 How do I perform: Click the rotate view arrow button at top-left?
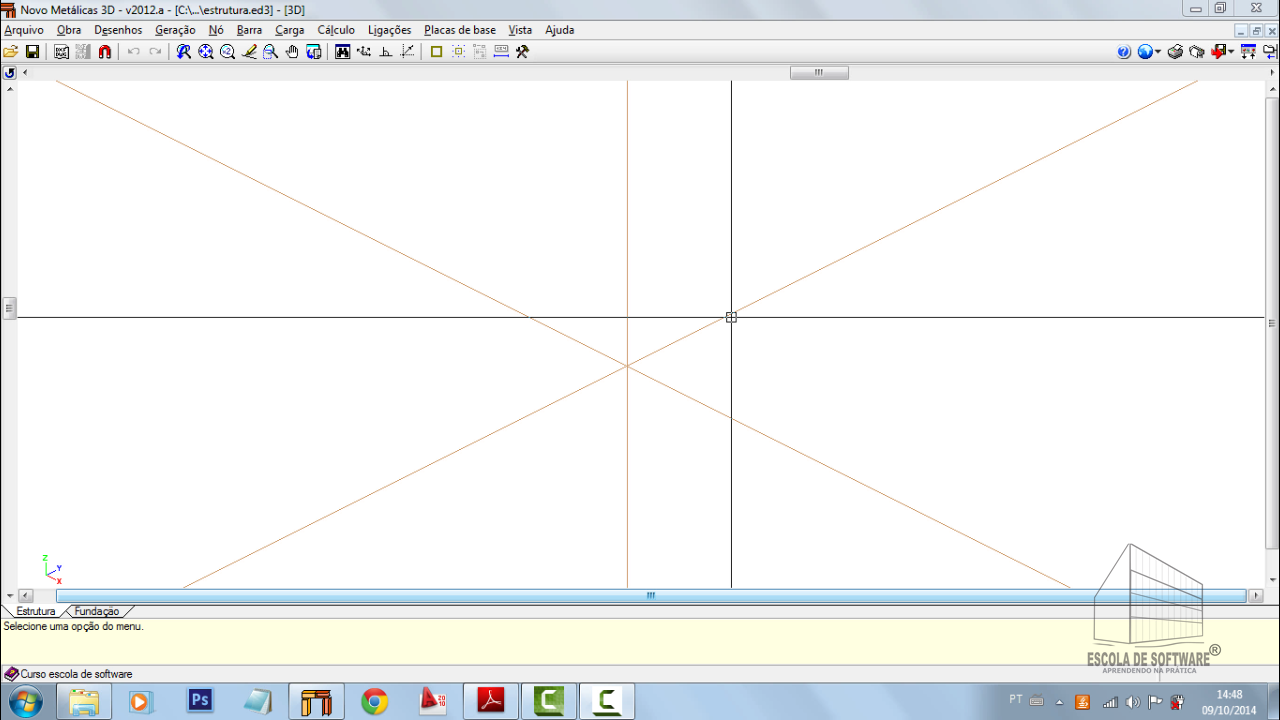pos(10,73)
